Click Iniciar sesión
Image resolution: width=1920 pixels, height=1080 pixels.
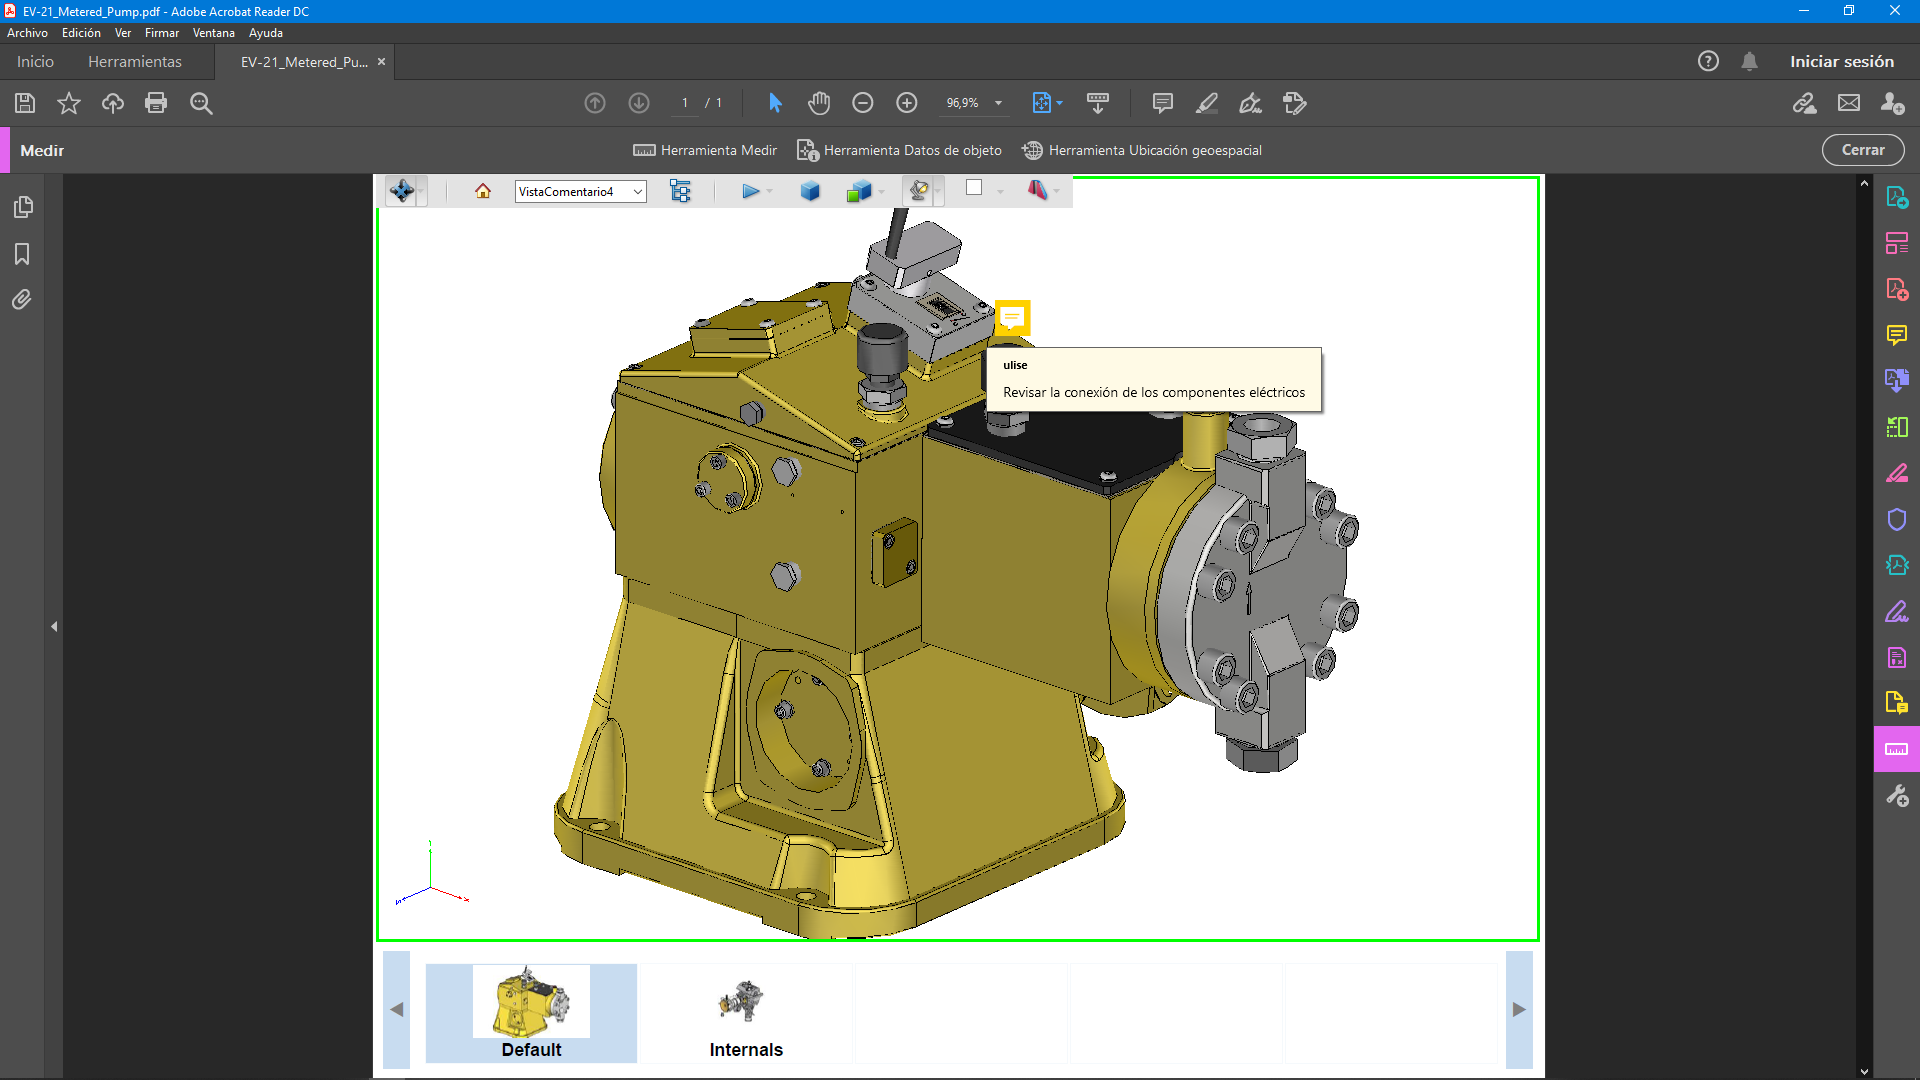1841,62
